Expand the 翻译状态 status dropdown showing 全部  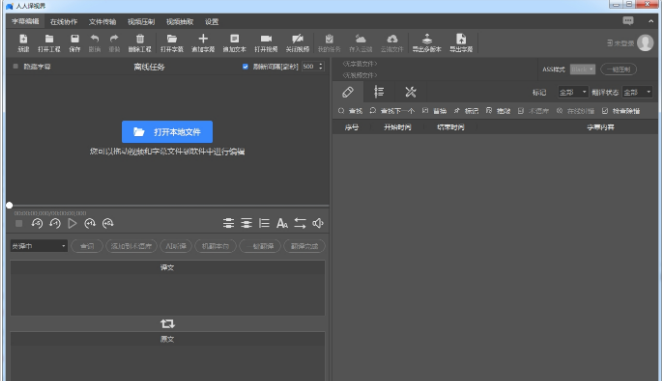[x=638, y=92]
